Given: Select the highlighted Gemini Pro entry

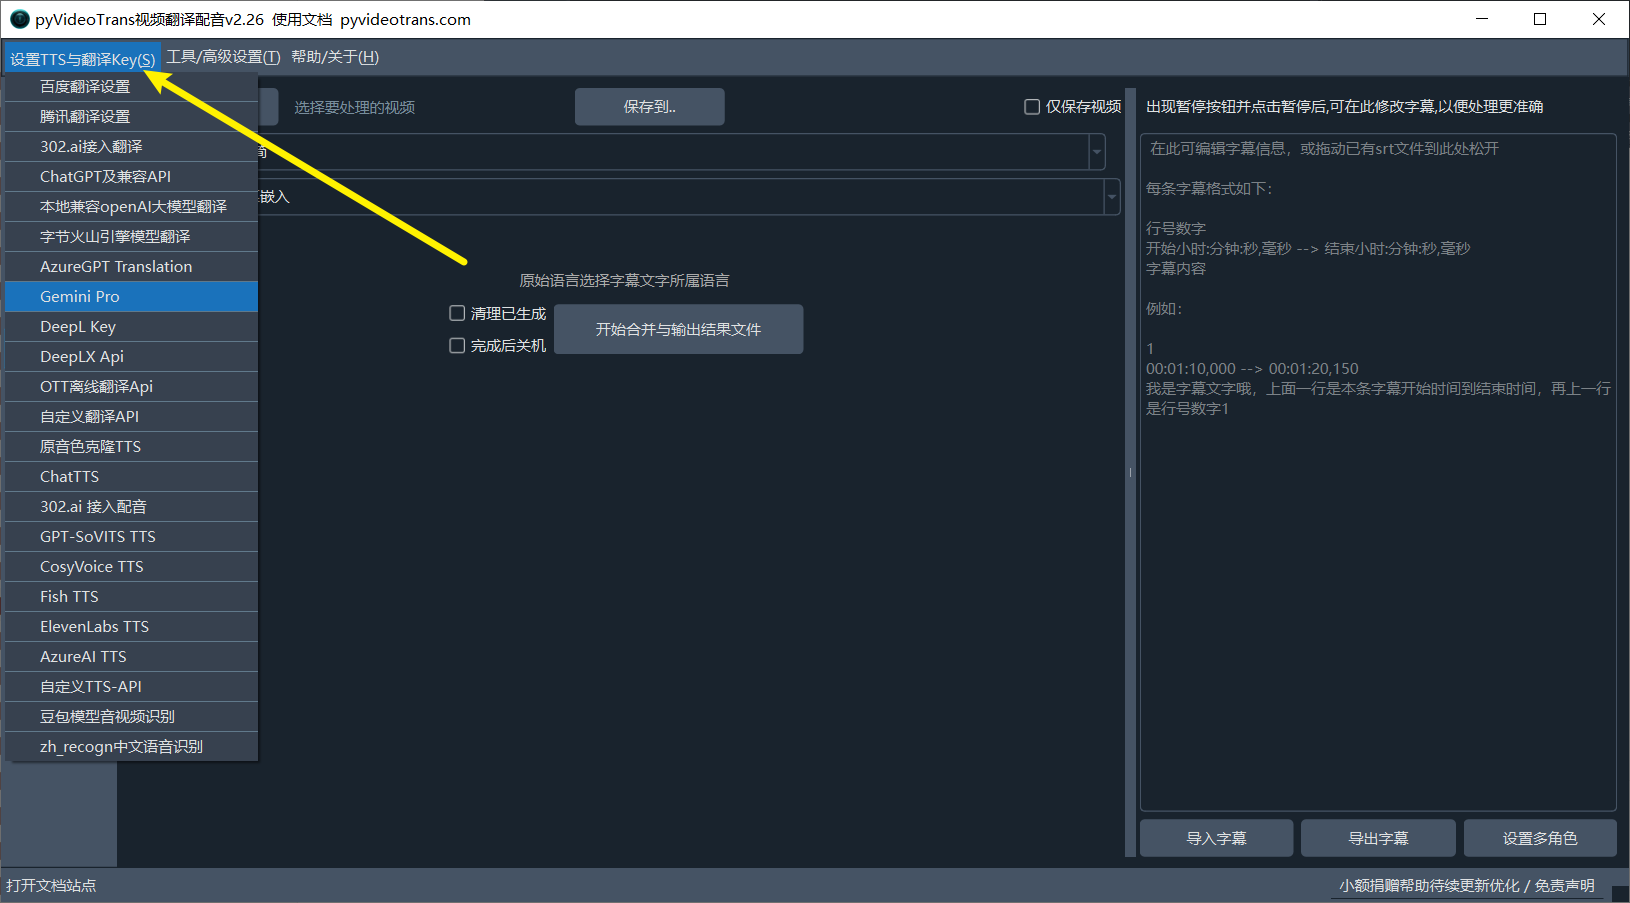Looking at the screenshot, I should coord(131,297).
